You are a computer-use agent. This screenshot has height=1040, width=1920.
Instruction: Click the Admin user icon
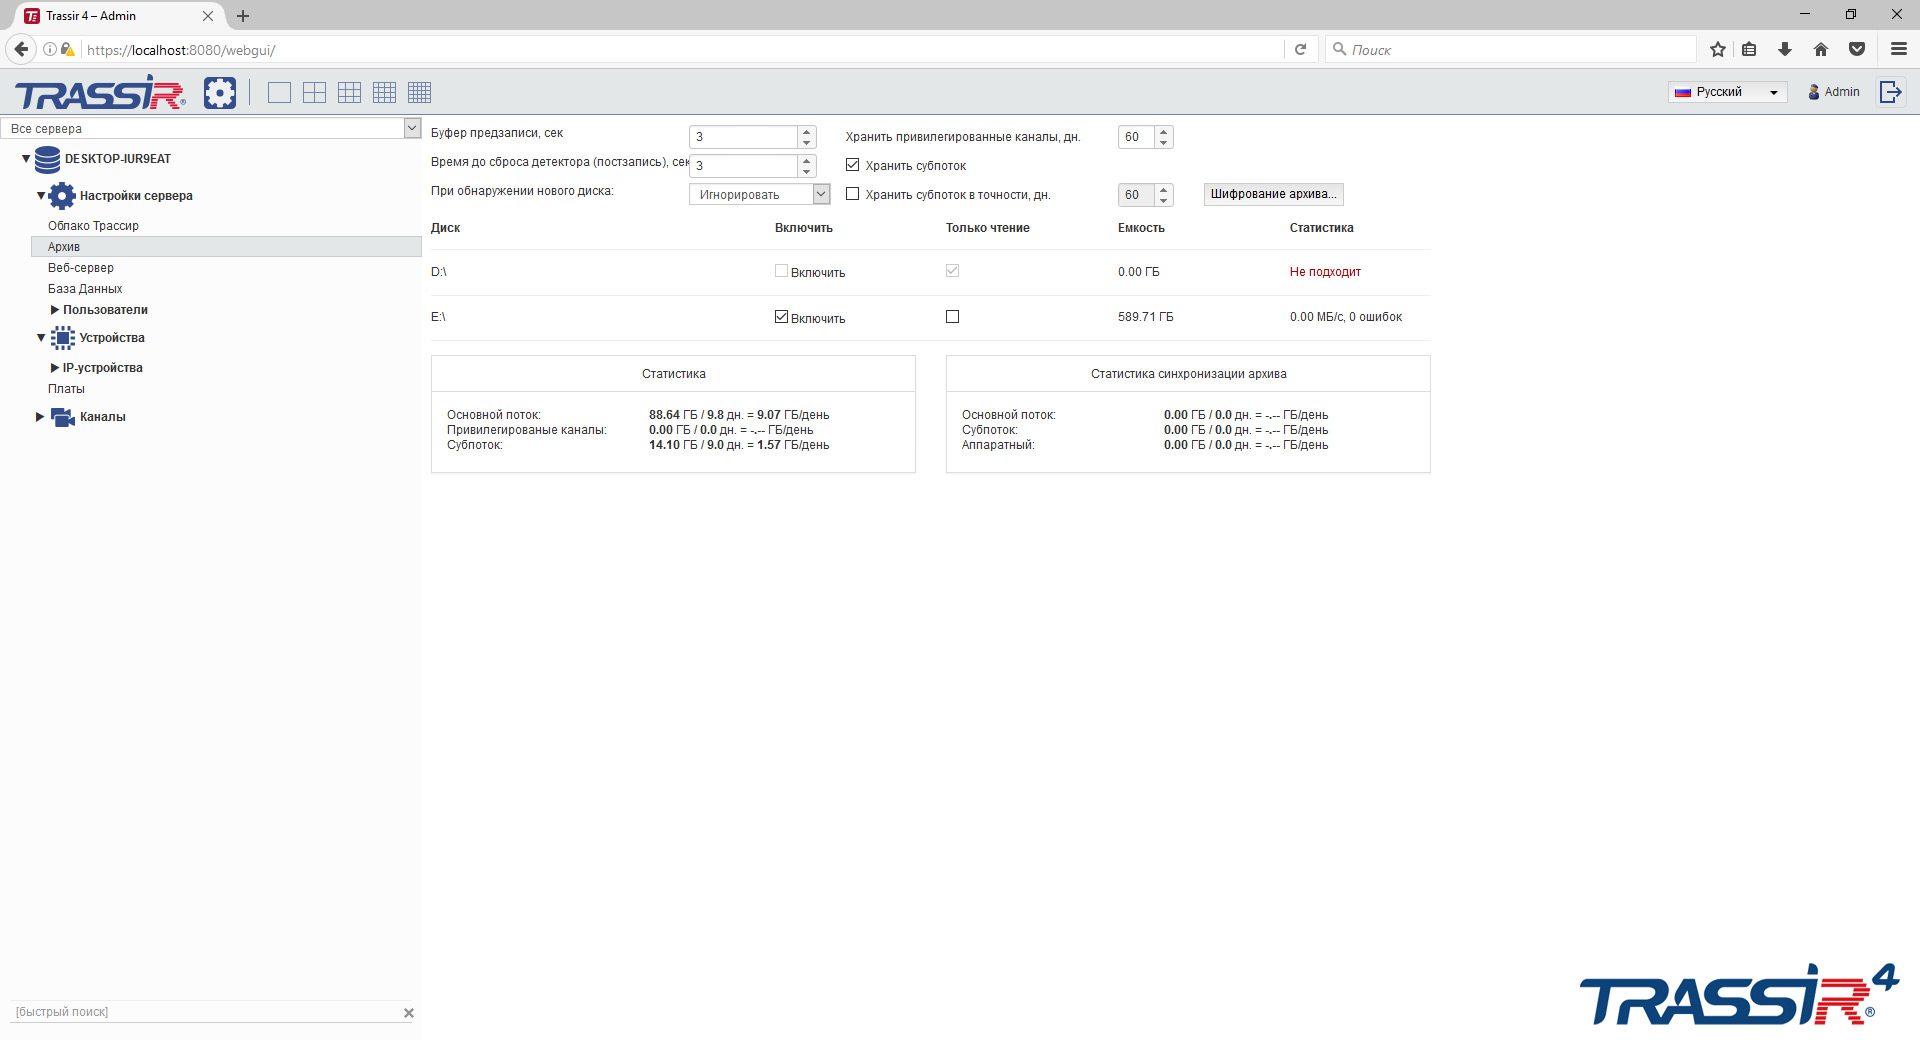pyautogui.click(x=1813, y=92)
